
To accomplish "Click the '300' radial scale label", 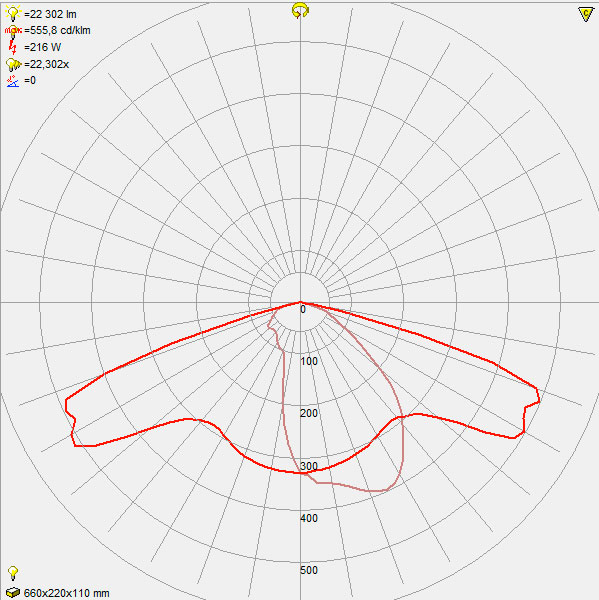I will [x=309, y=466].
